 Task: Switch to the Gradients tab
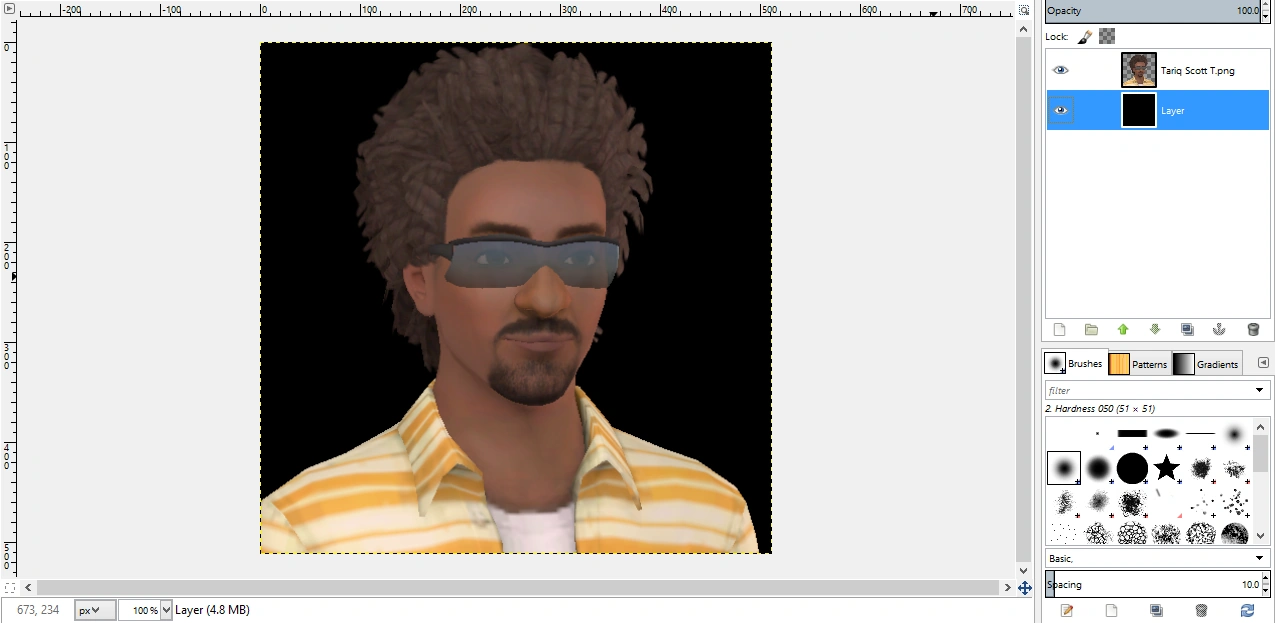(1207, 364)
